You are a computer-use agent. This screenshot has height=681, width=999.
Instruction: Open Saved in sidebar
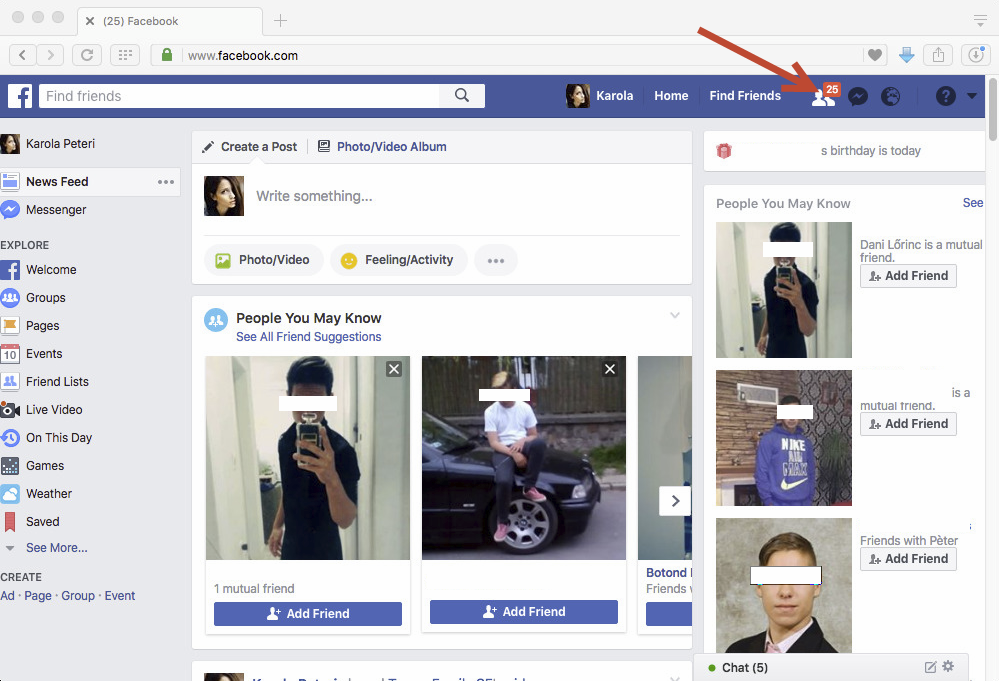30,522
